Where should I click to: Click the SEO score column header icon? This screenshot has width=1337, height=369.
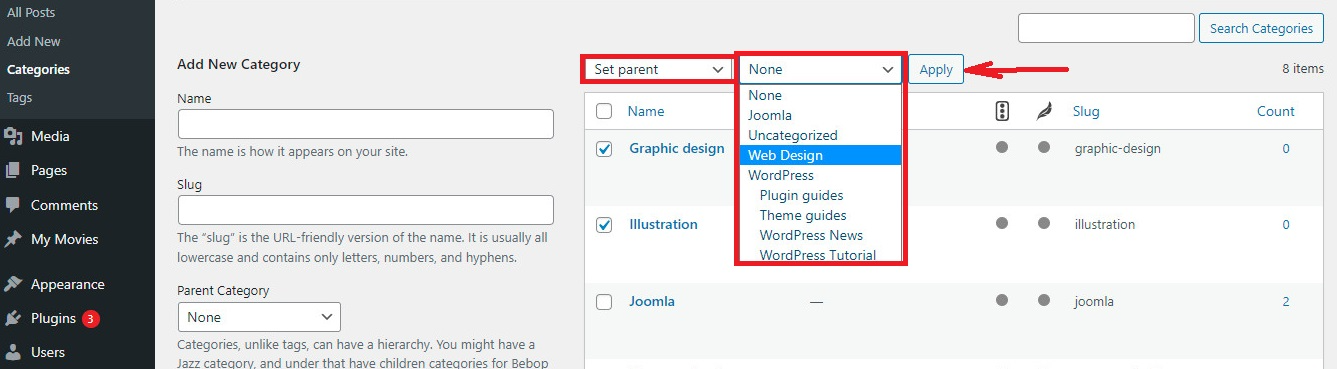pyautogui.click(x=1002, y=111)
